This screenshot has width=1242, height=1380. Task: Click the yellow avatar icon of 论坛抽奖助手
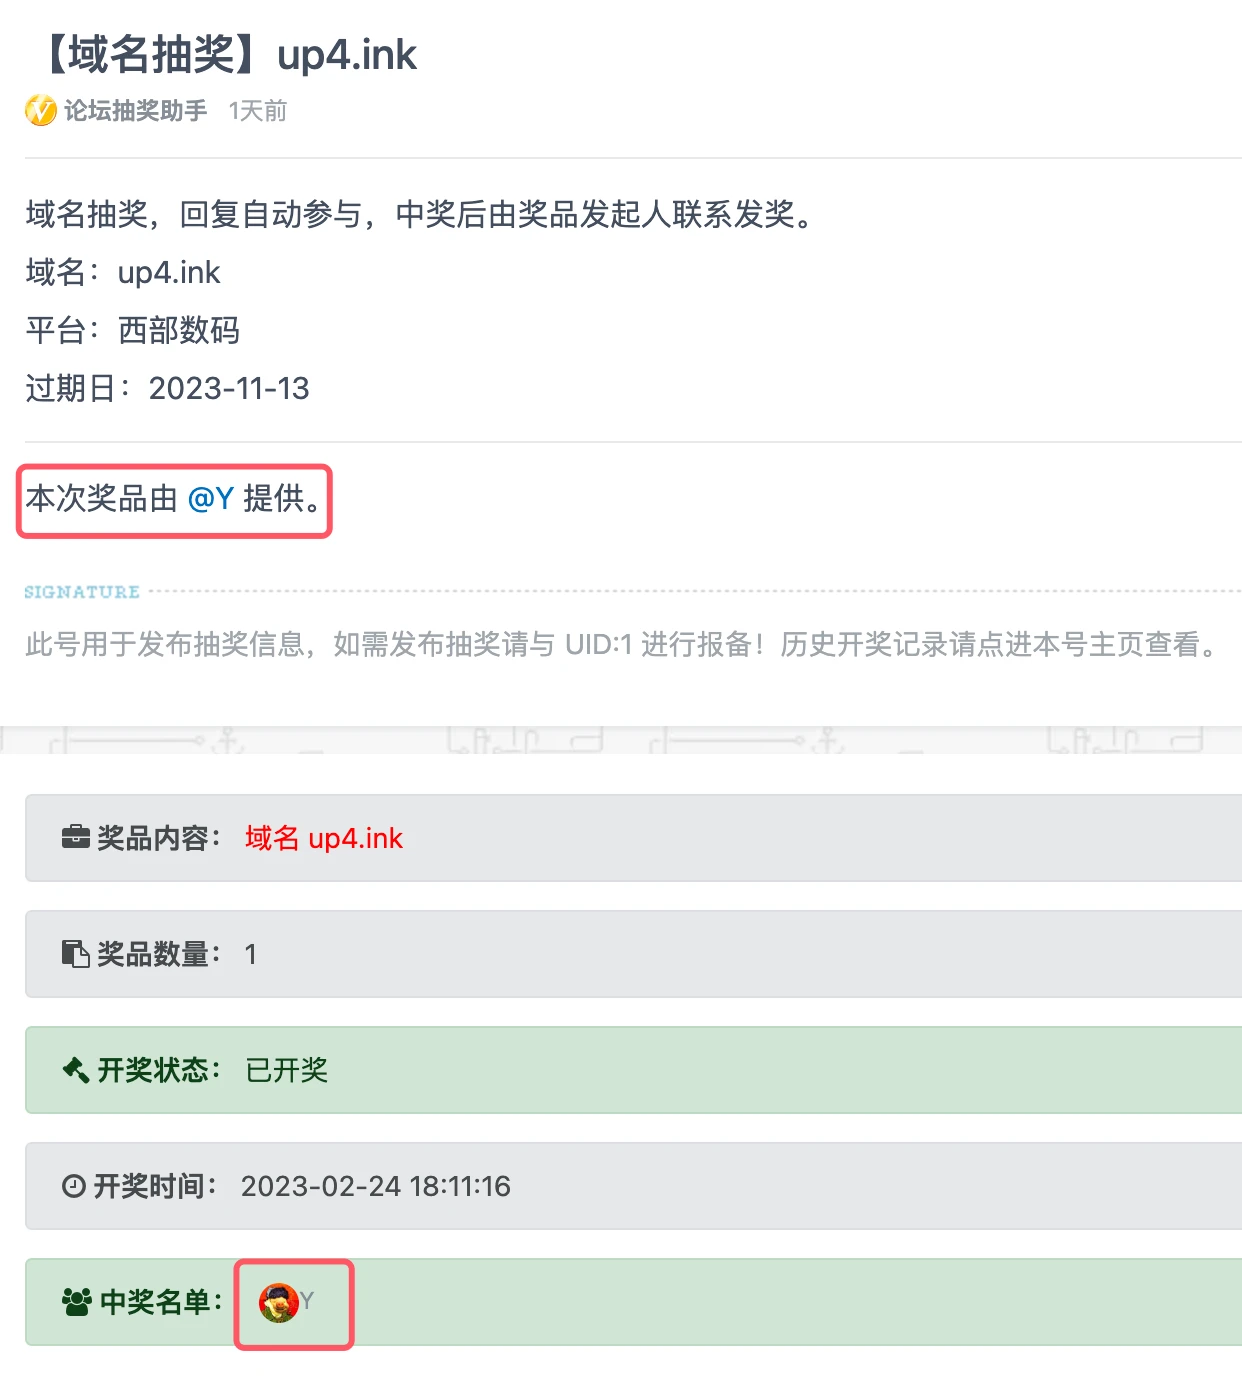click(x=40, y=110)
